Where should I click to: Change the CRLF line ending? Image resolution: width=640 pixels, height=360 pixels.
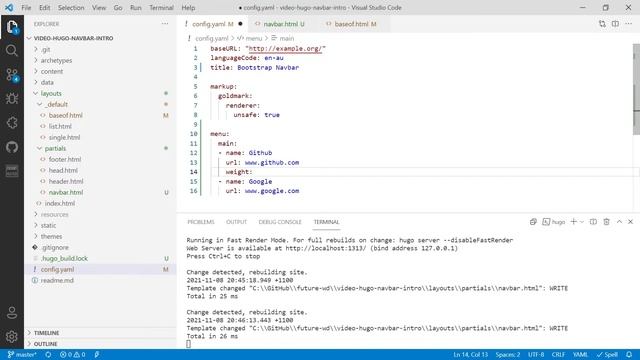point(558,355)
